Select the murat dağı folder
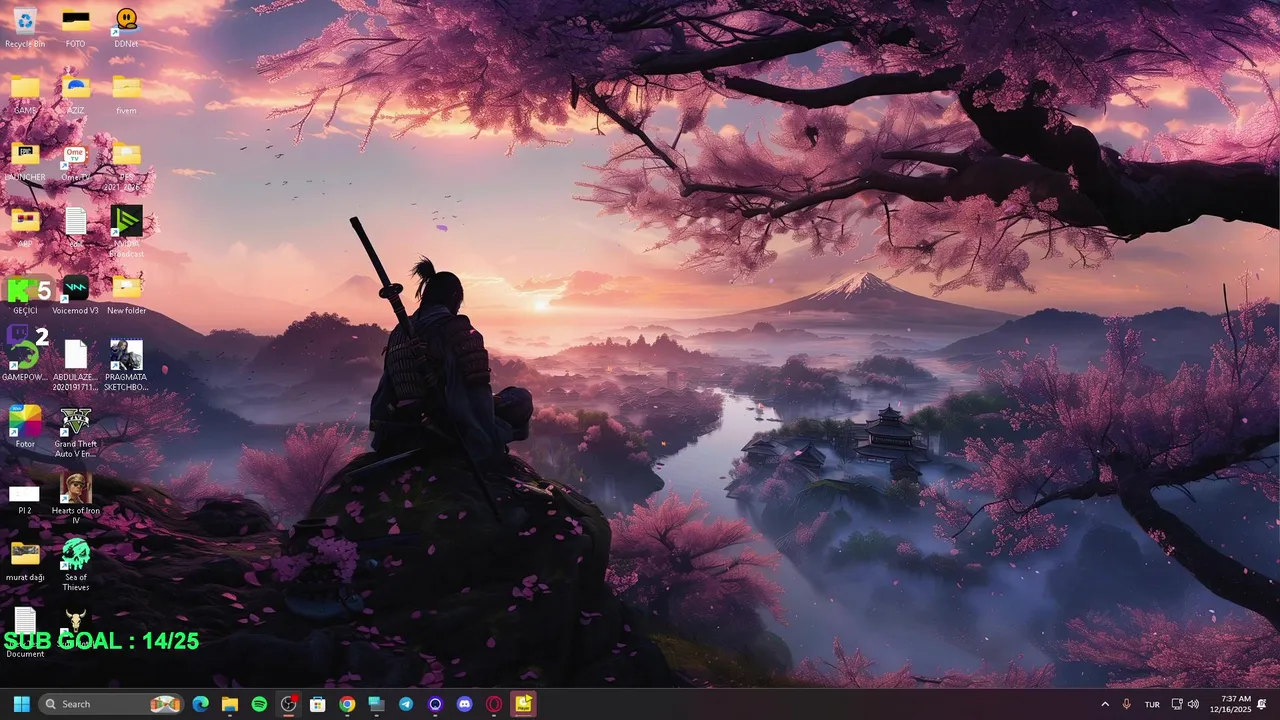Image resolution: width=1280 pixels, height=720 pixels. (25, 560)
